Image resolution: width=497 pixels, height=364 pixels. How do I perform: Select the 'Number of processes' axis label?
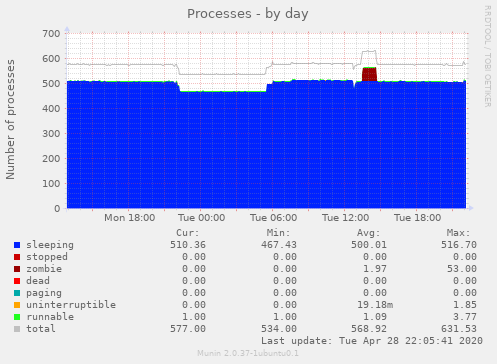[10, 119]
